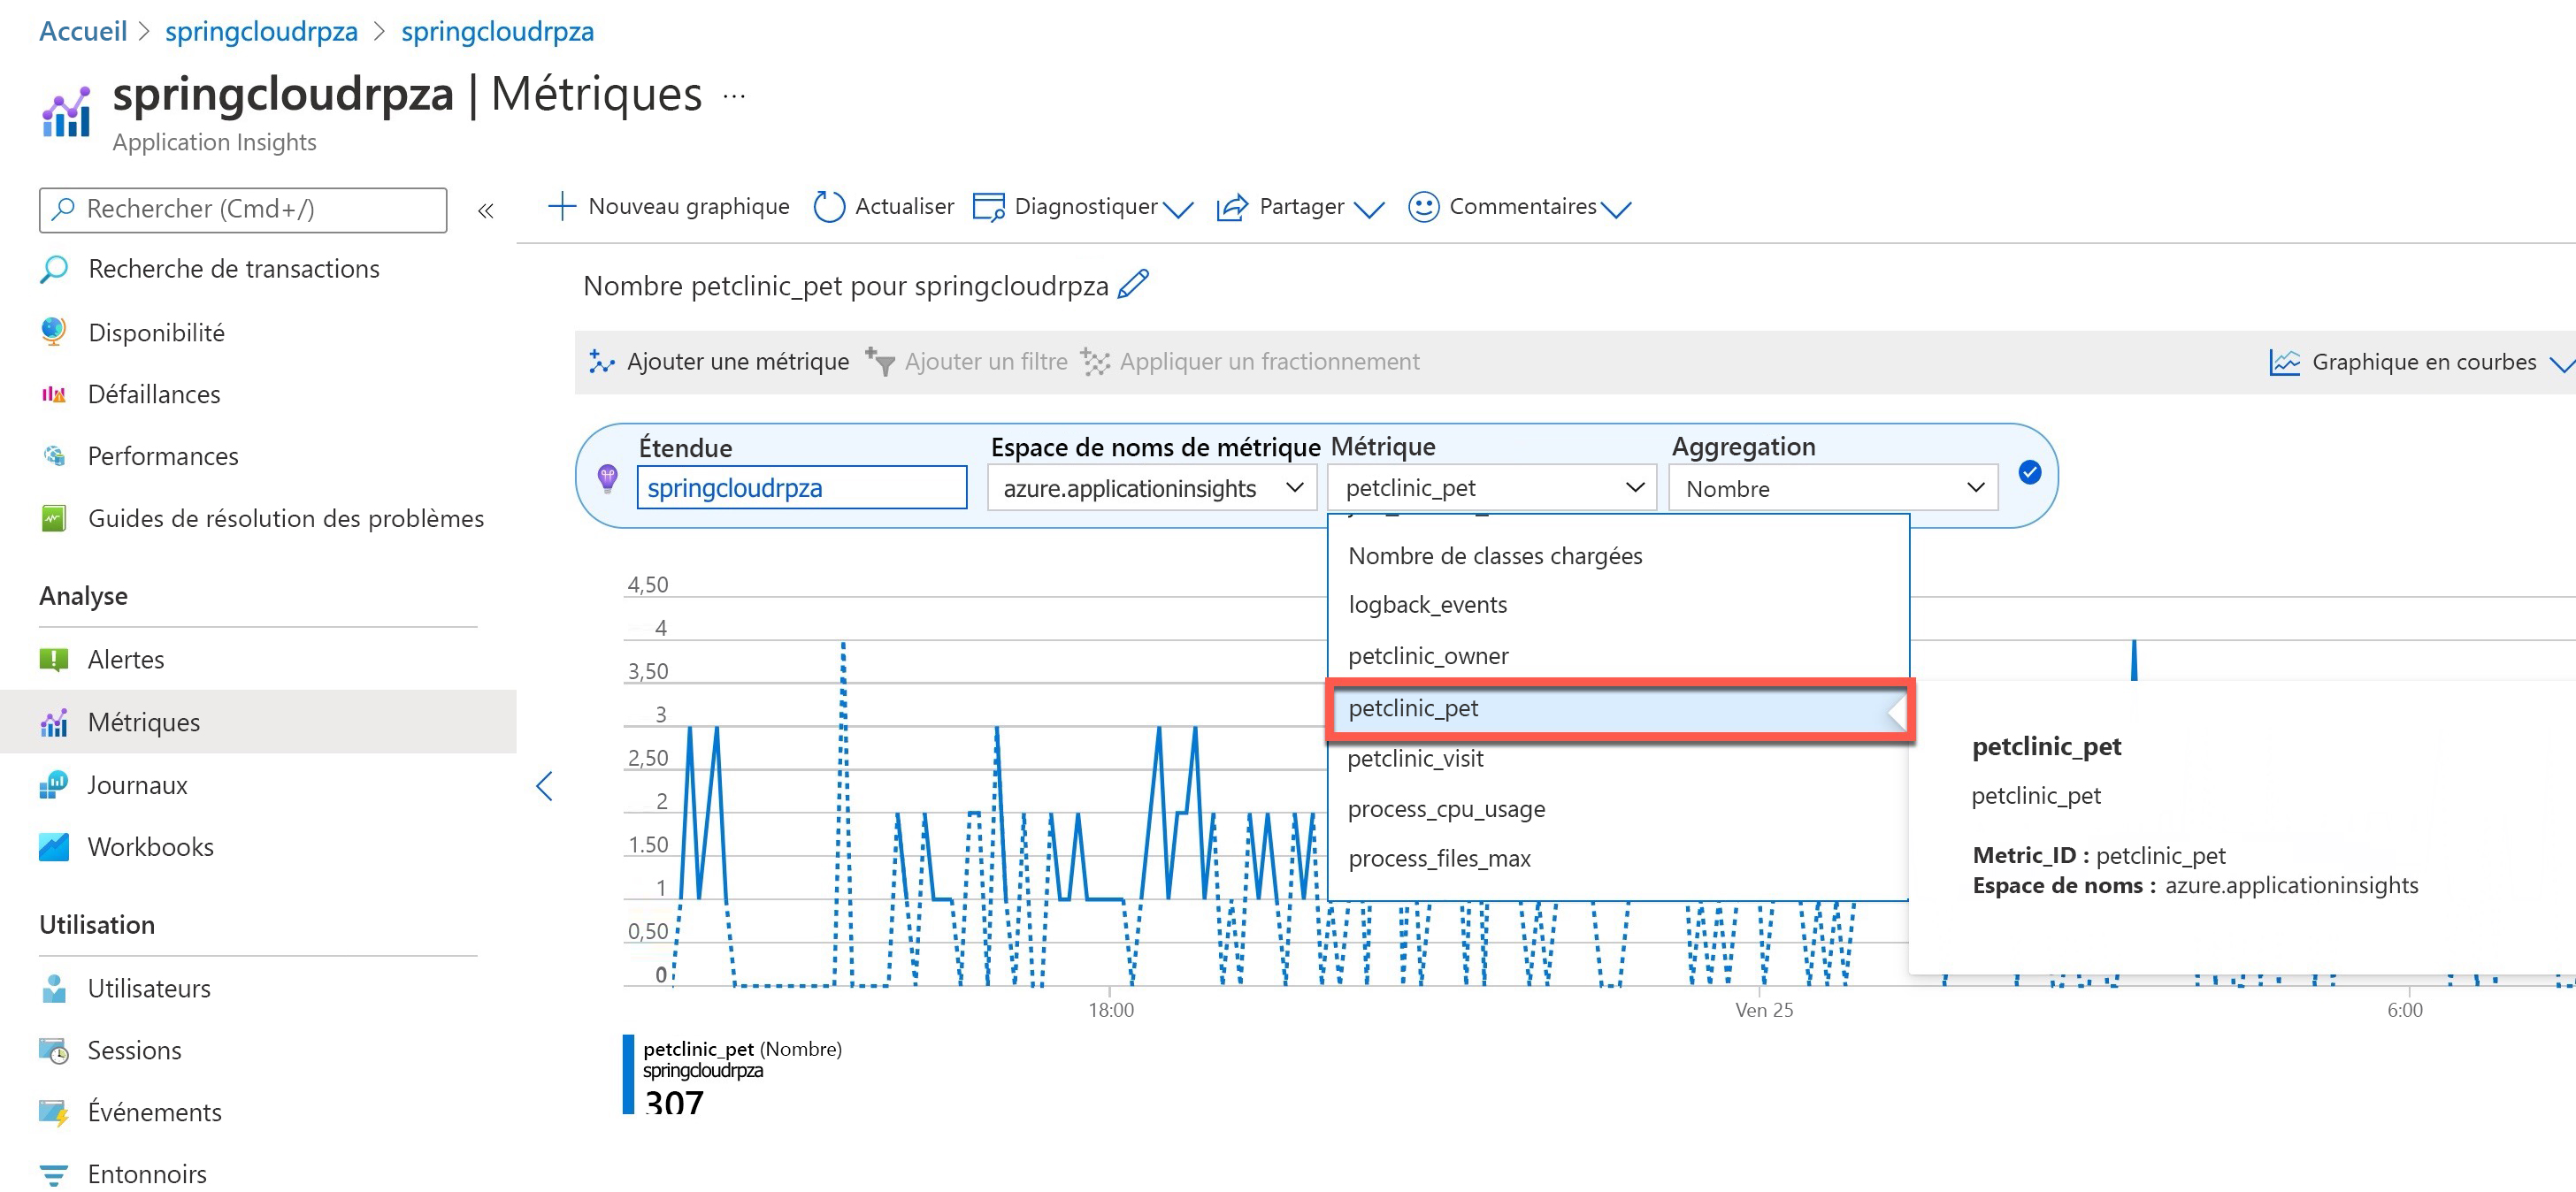Choose process_cpu_usage in the metric list
The height and width of the screenshot is (1192, 2576).
pos(1446,809)
